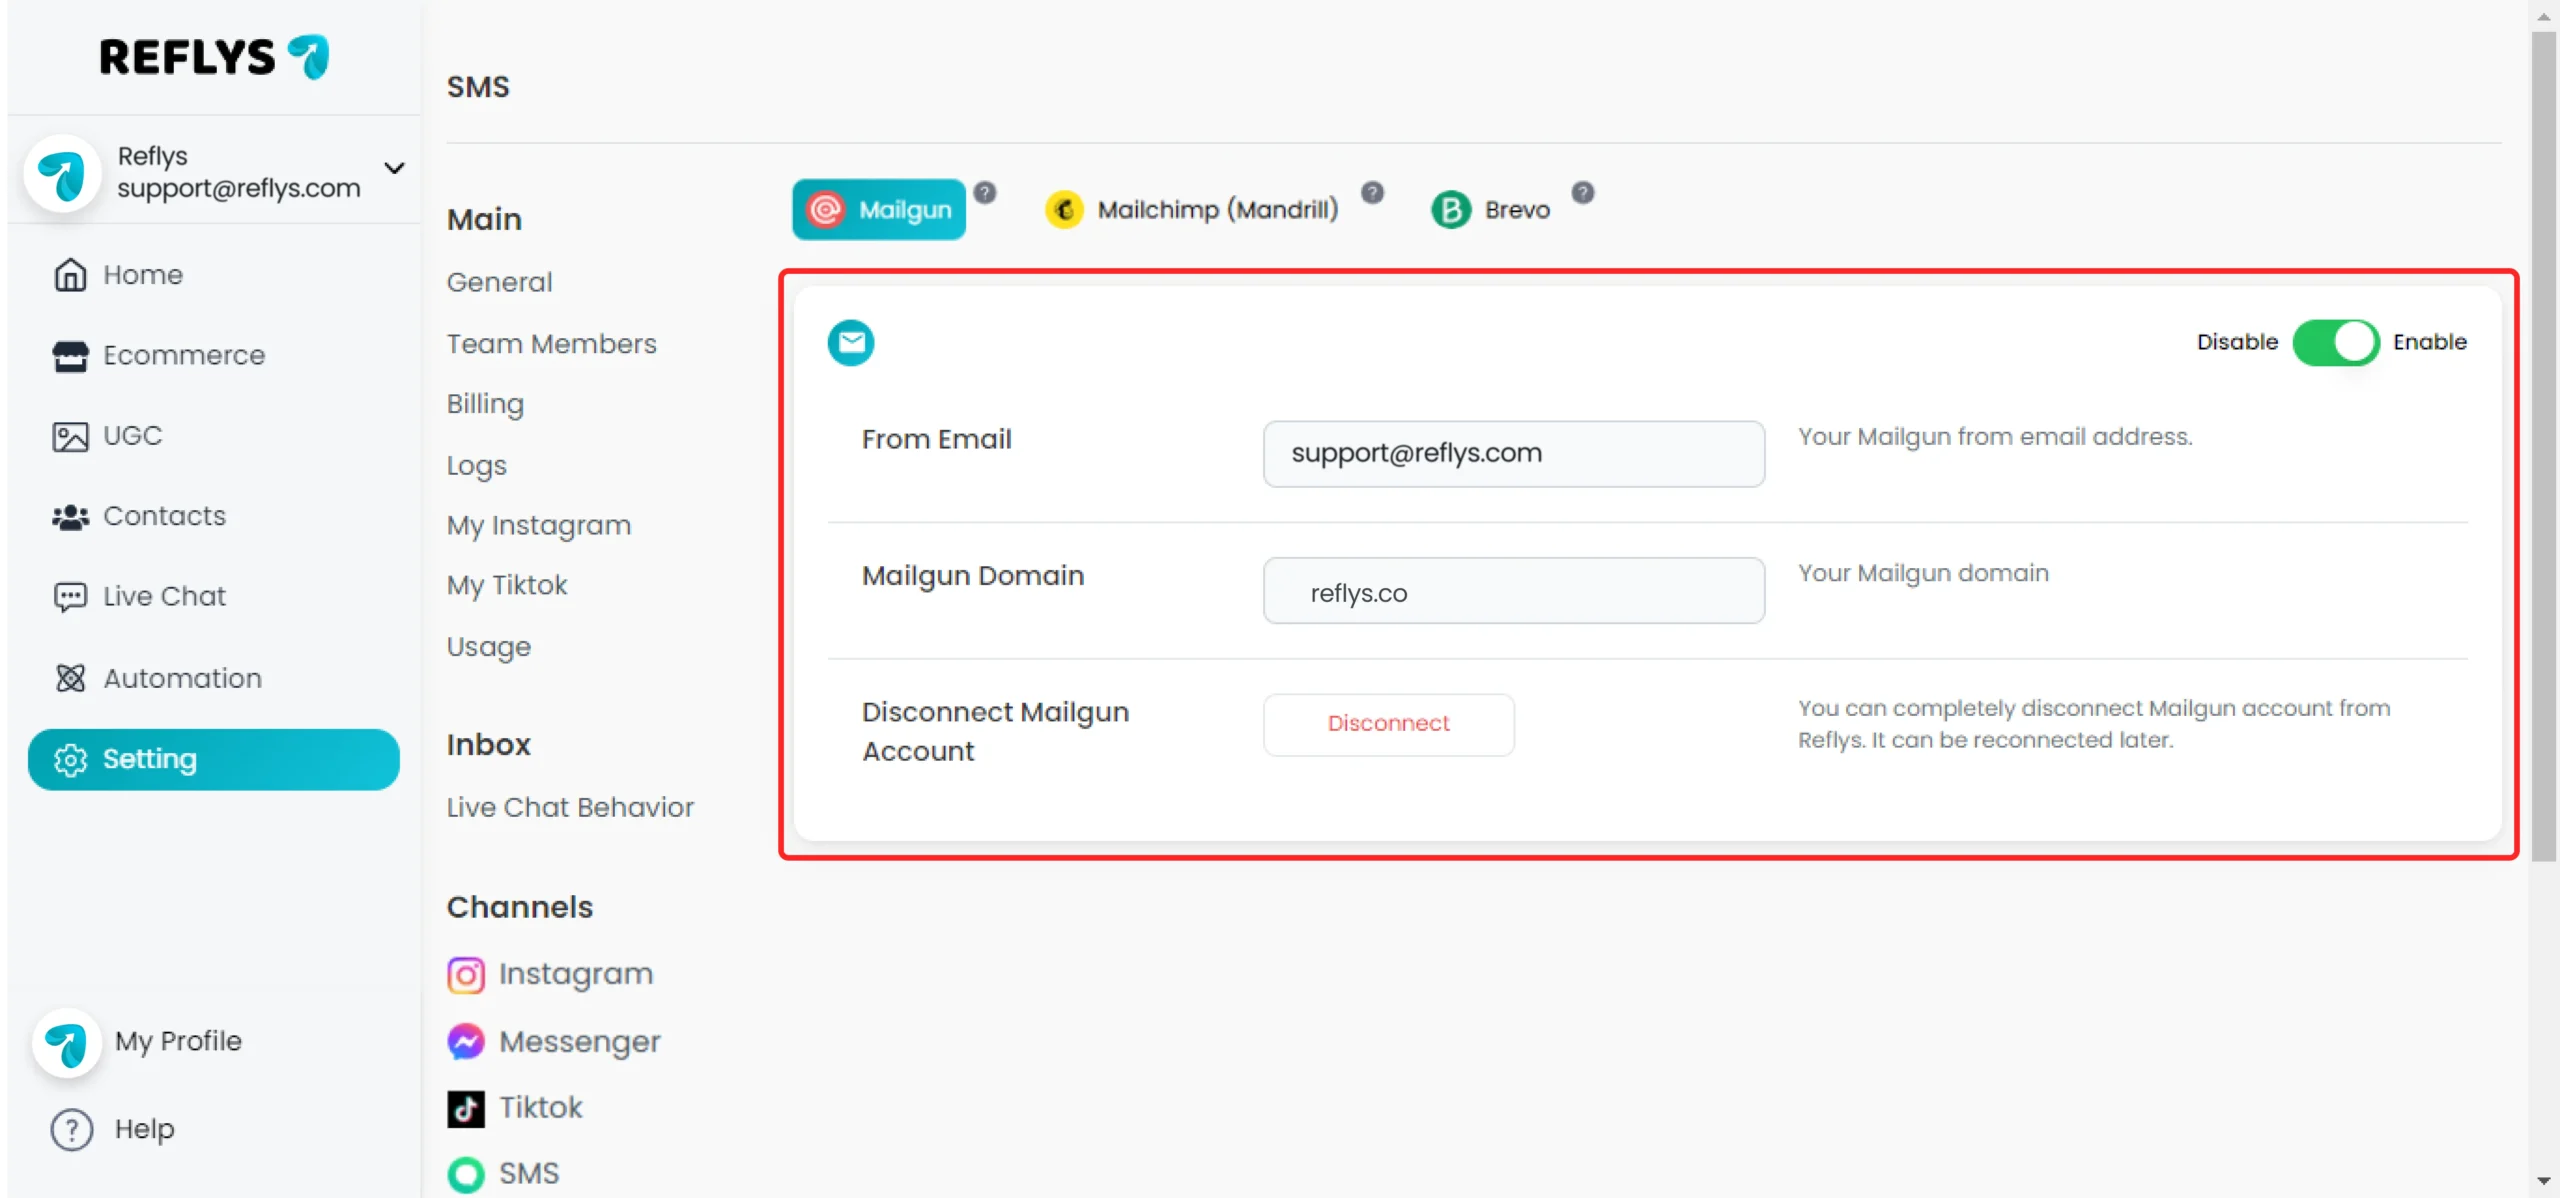
Task: Select the Setting menu item
Action: click(x=213, y=759)
